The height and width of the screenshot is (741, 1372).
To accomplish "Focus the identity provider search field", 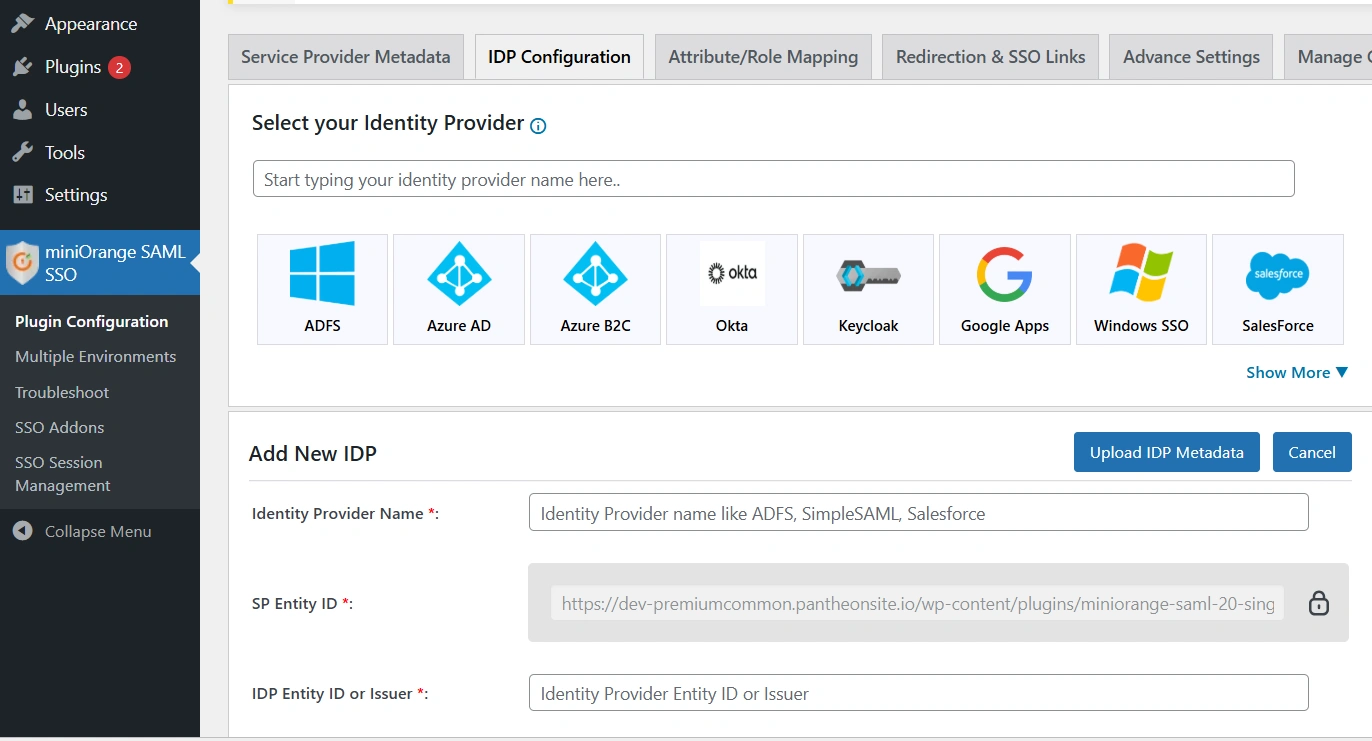I will pyautogui.click(x=774, y=179).
